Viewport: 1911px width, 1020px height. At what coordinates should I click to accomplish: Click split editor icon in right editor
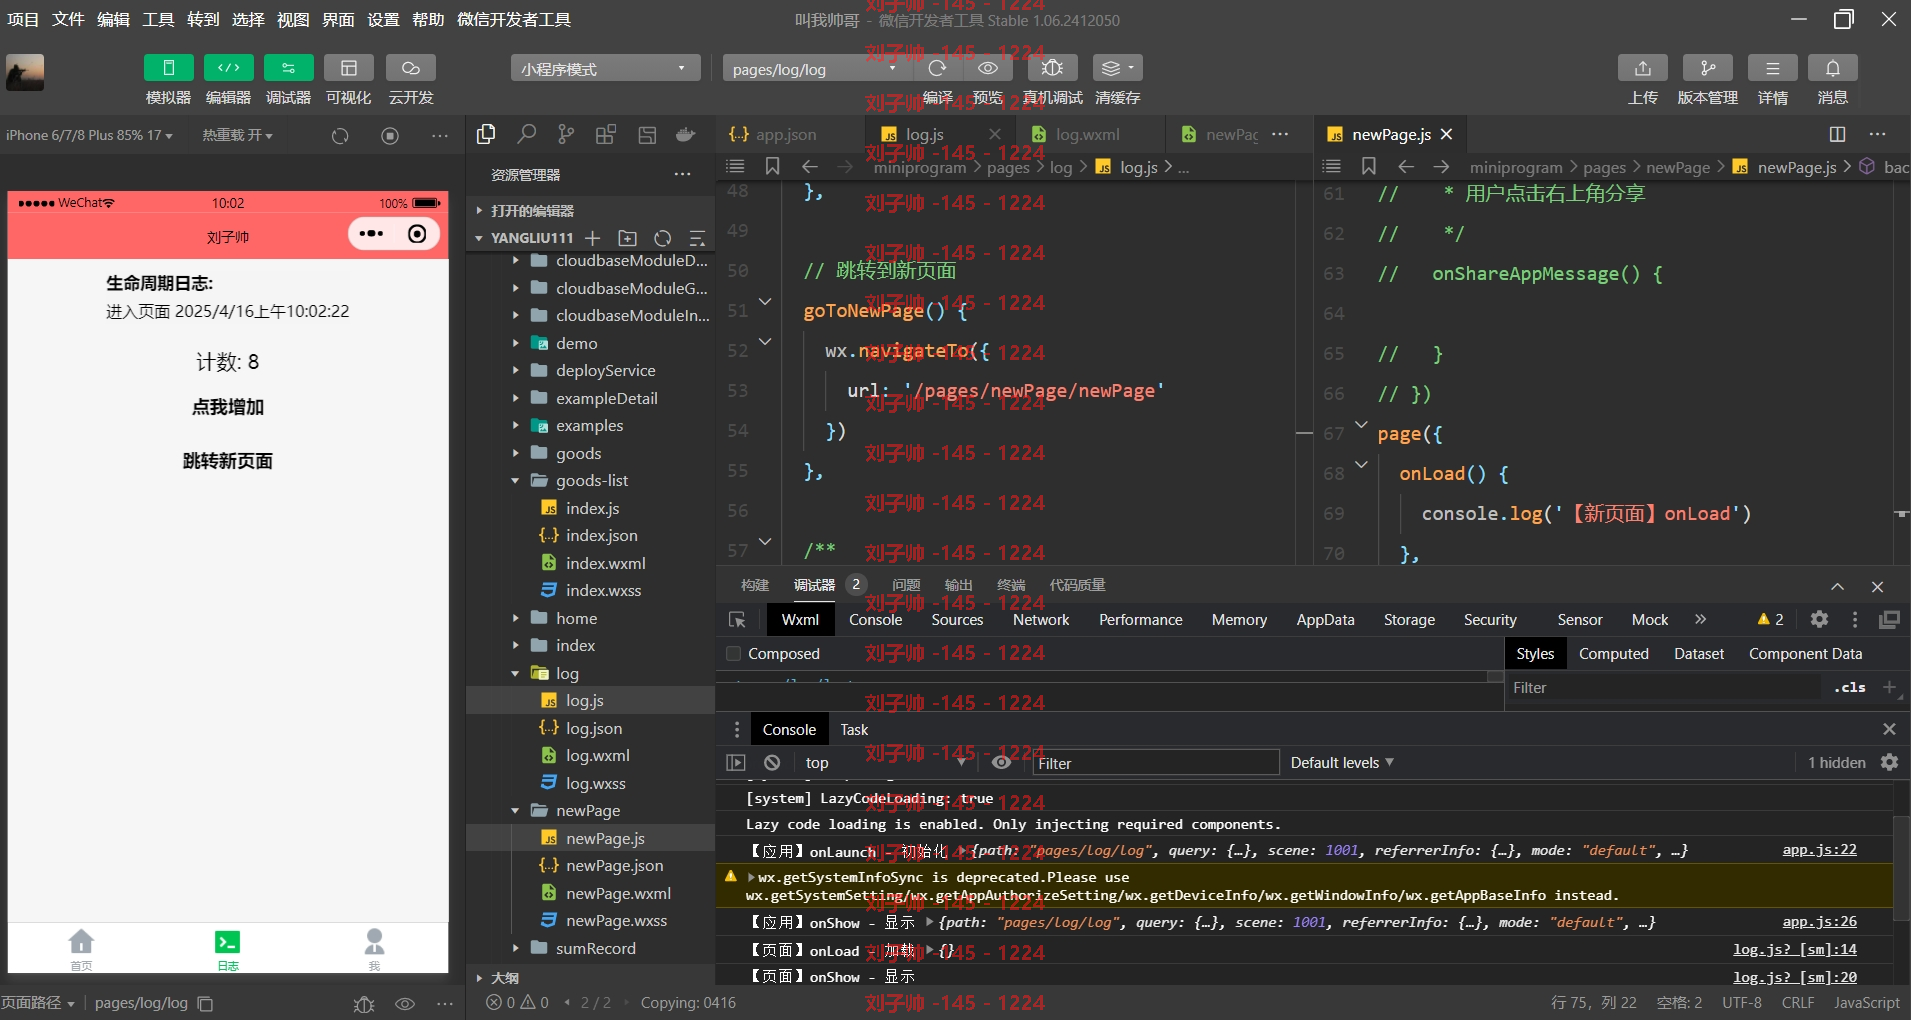pos(1837,134)
